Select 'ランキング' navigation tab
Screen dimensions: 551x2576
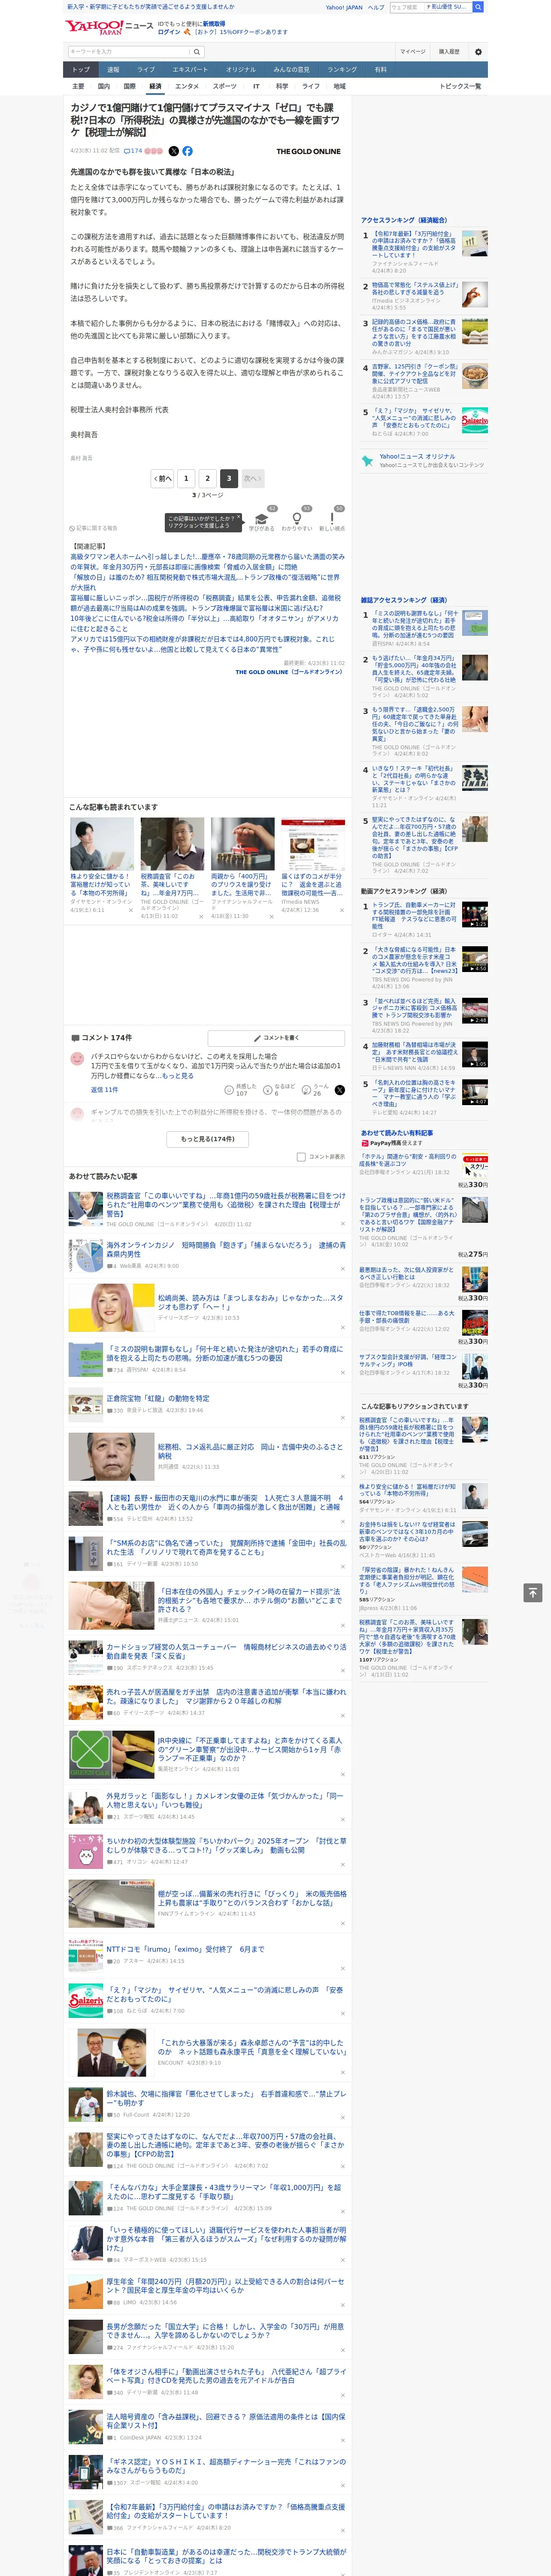tap(342, 70)
